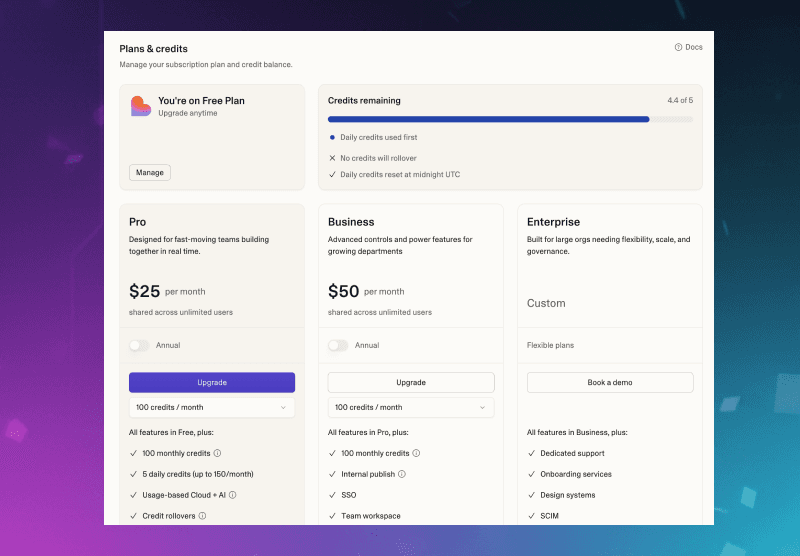Click the Pro plan title
The width and height of the screenshot is (800, 556).
click(137, 222)
